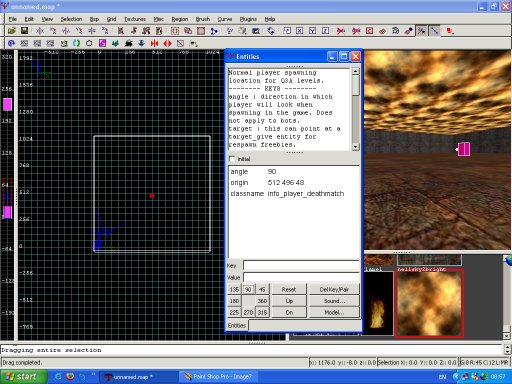The height and width of the screenshot is (384, 512).
Task: Click the Windows Start button
Action: 22,377
